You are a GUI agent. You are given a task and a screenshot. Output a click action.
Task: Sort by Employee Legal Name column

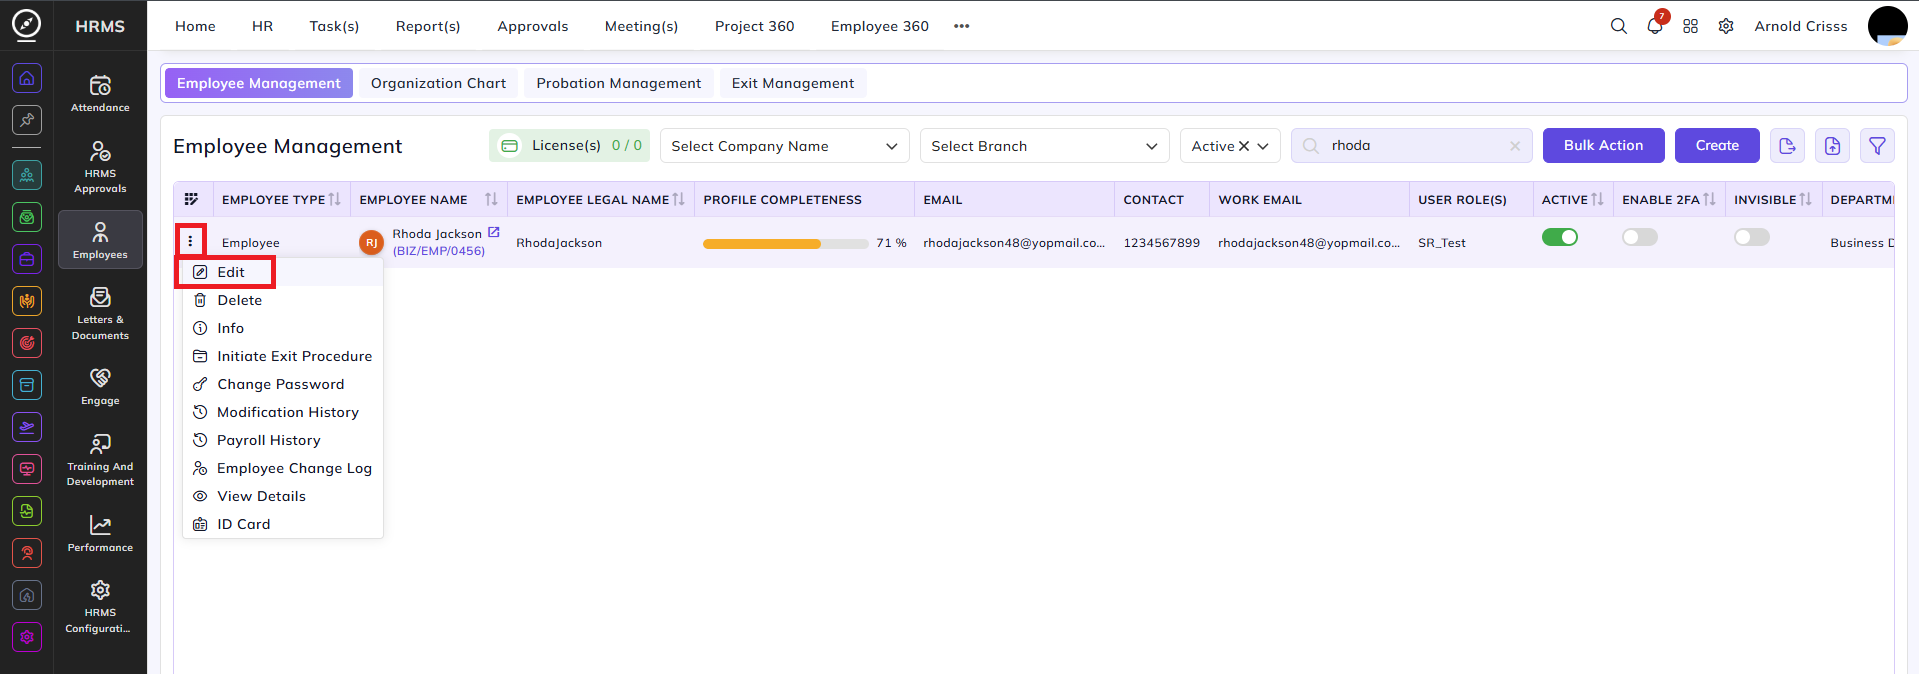[x=679, y=199]
